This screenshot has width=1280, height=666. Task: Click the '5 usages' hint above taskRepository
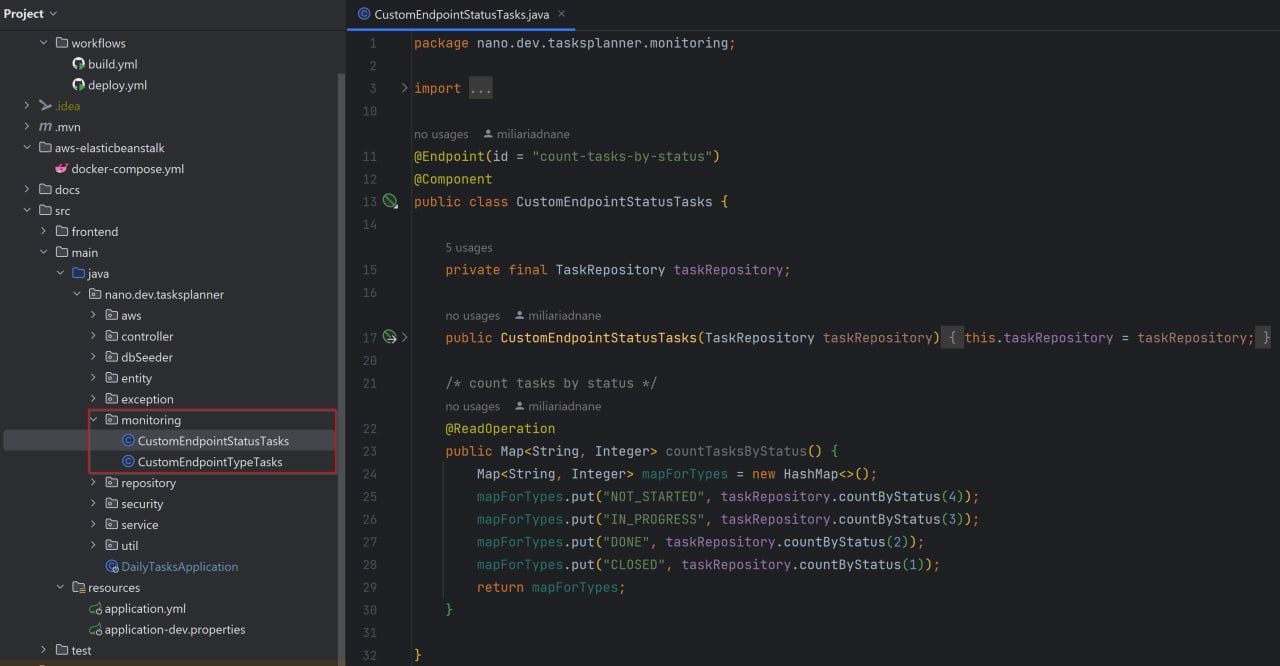coord(468,248)
